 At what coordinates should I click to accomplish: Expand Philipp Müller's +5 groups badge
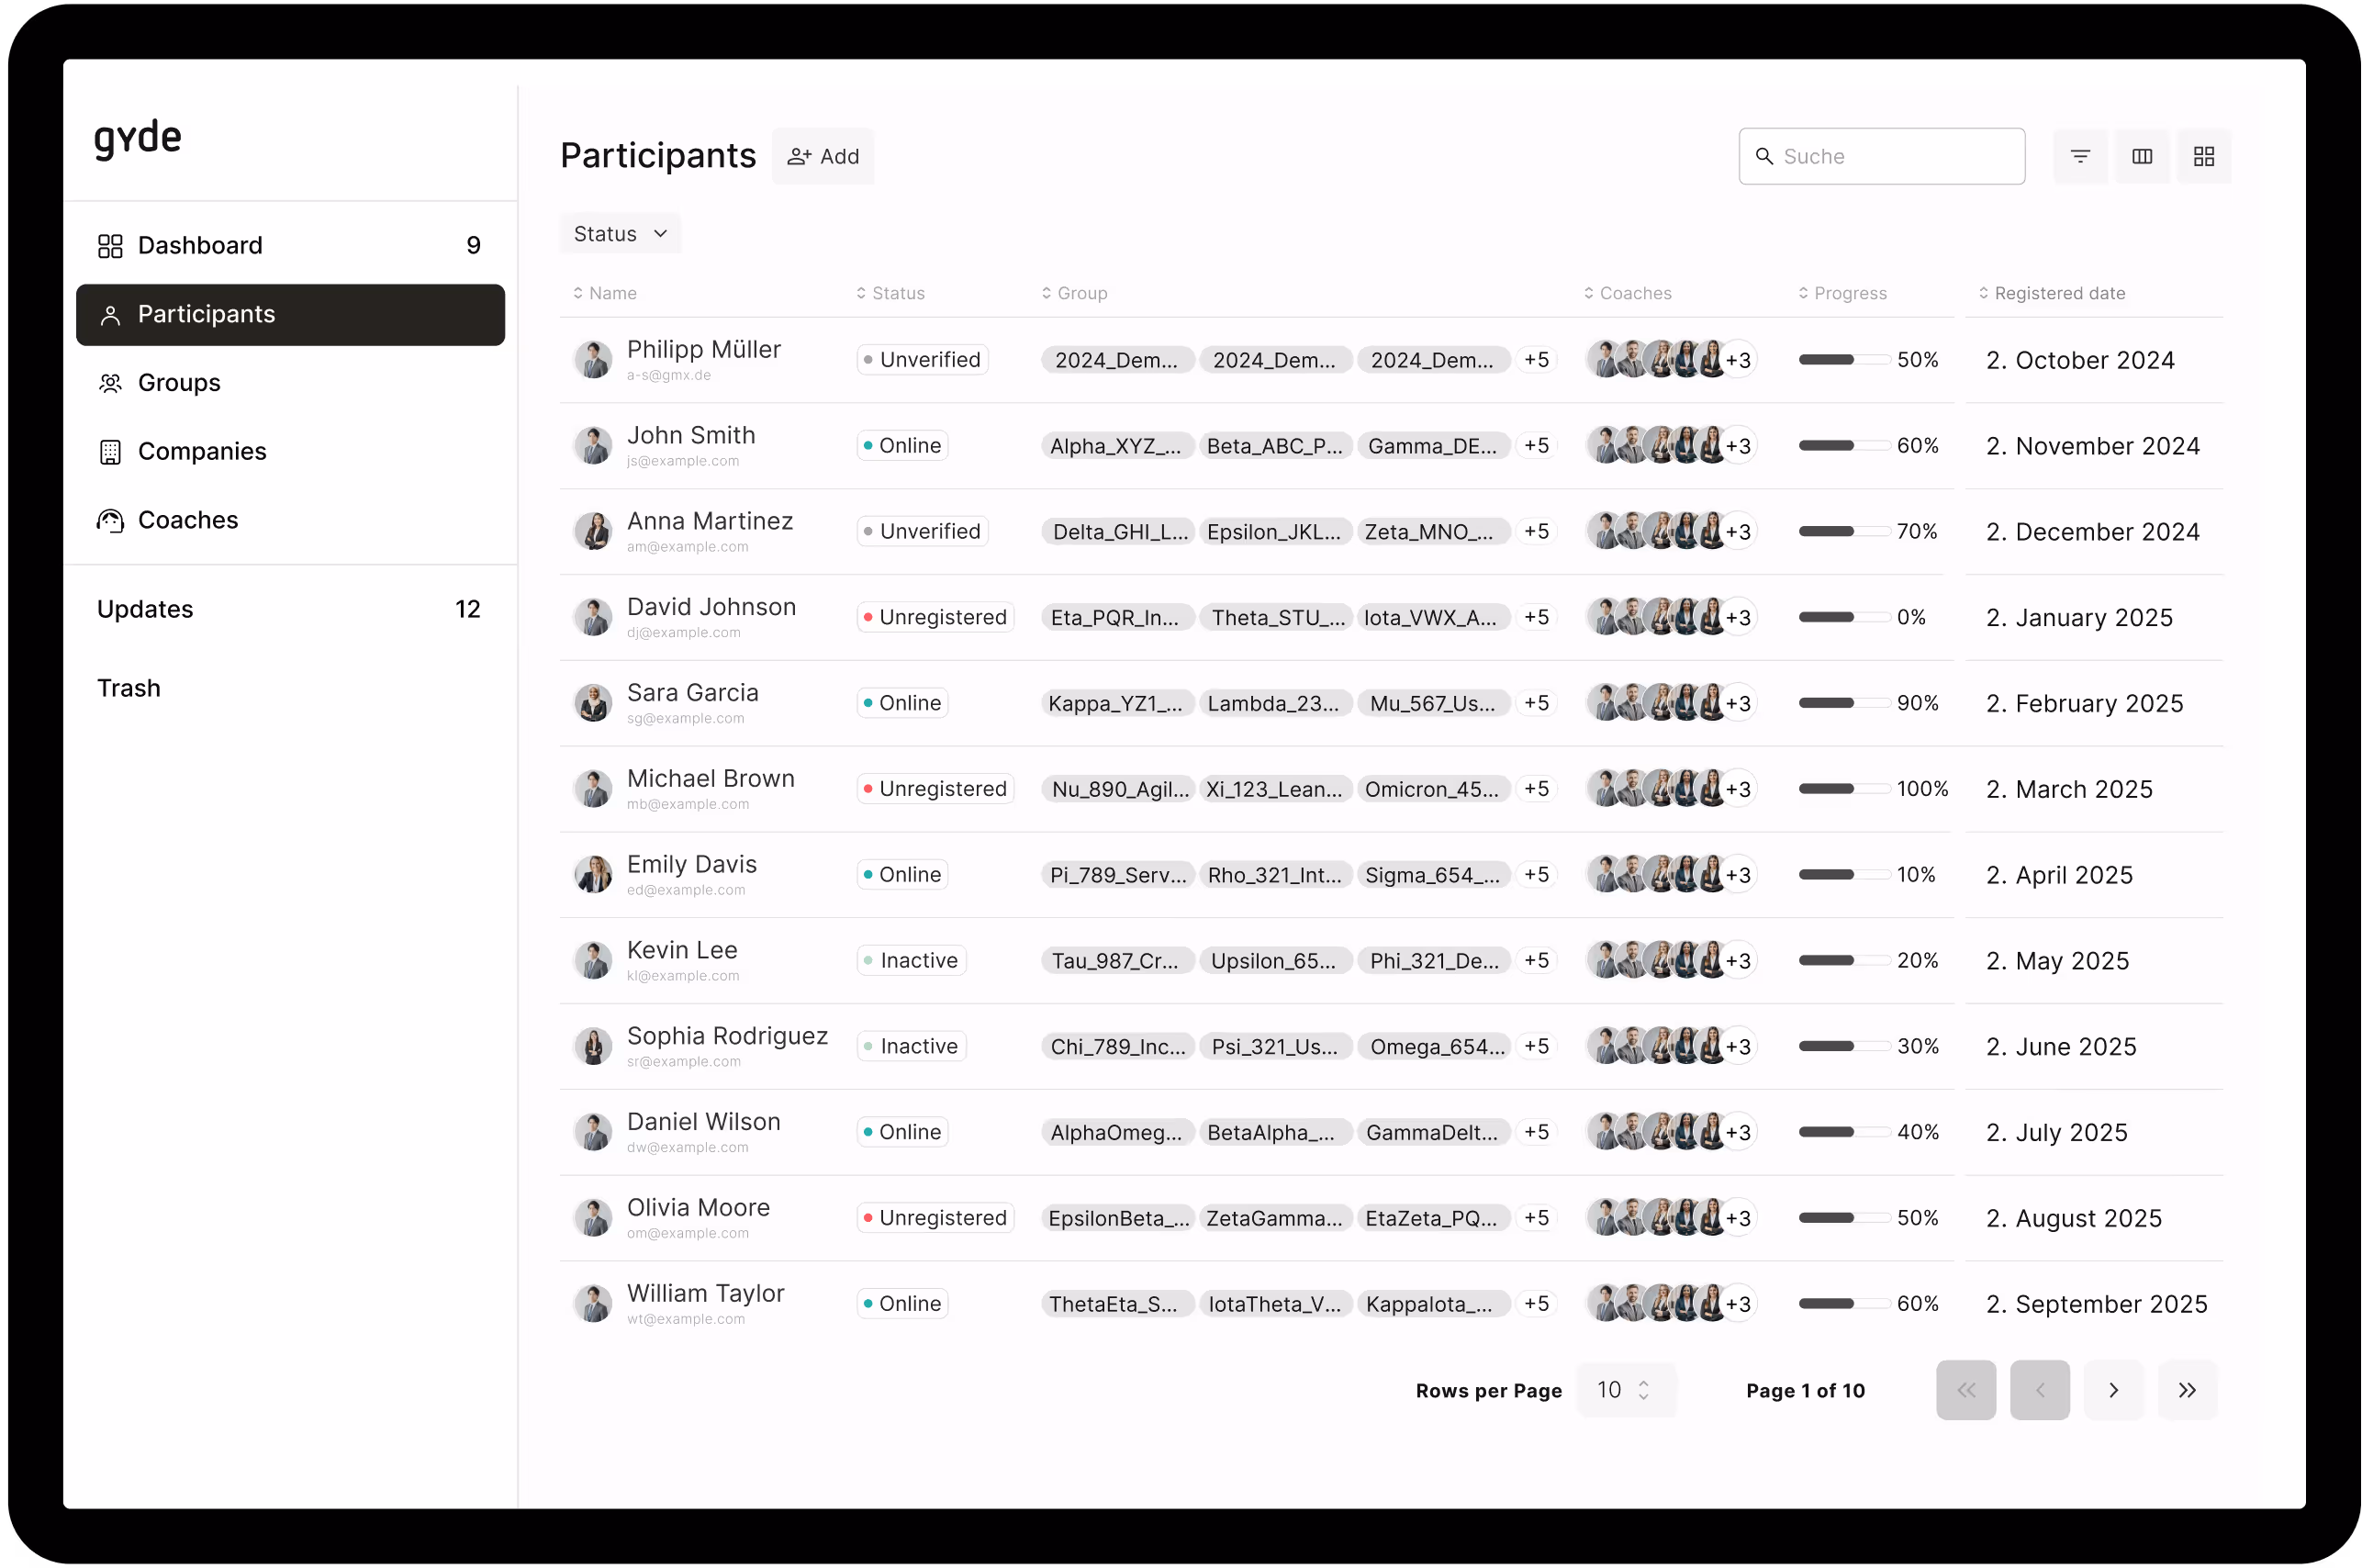tap(1536, 360)
